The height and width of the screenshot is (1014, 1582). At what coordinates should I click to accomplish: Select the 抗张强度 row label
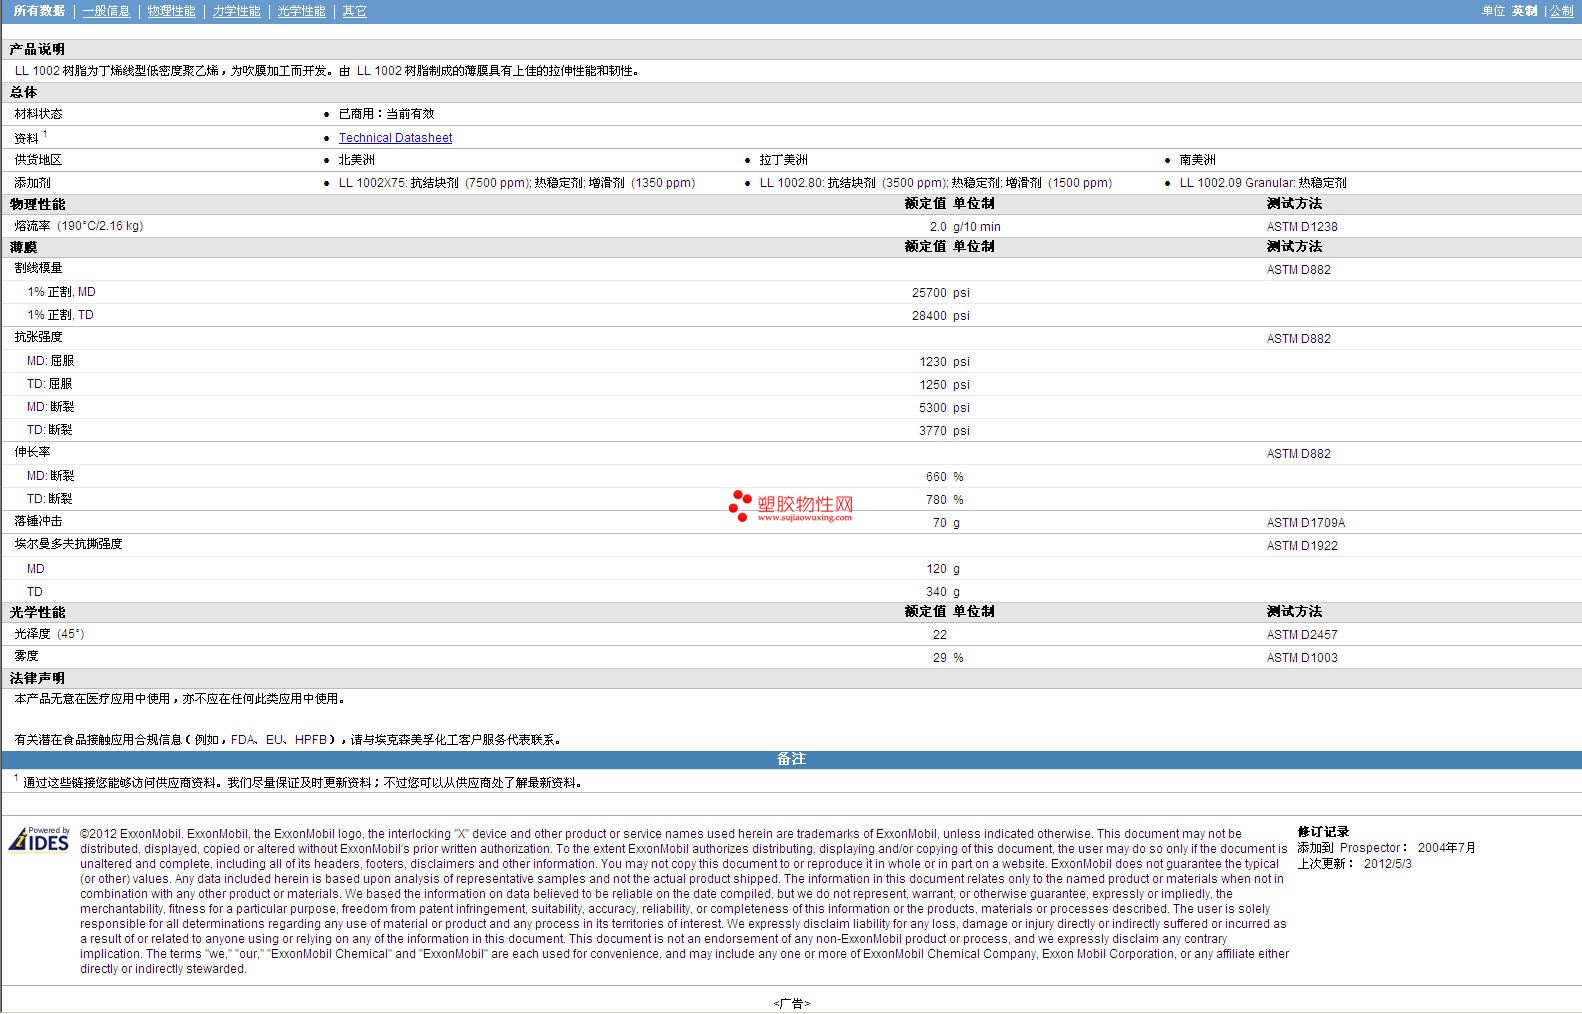(38, 337)
